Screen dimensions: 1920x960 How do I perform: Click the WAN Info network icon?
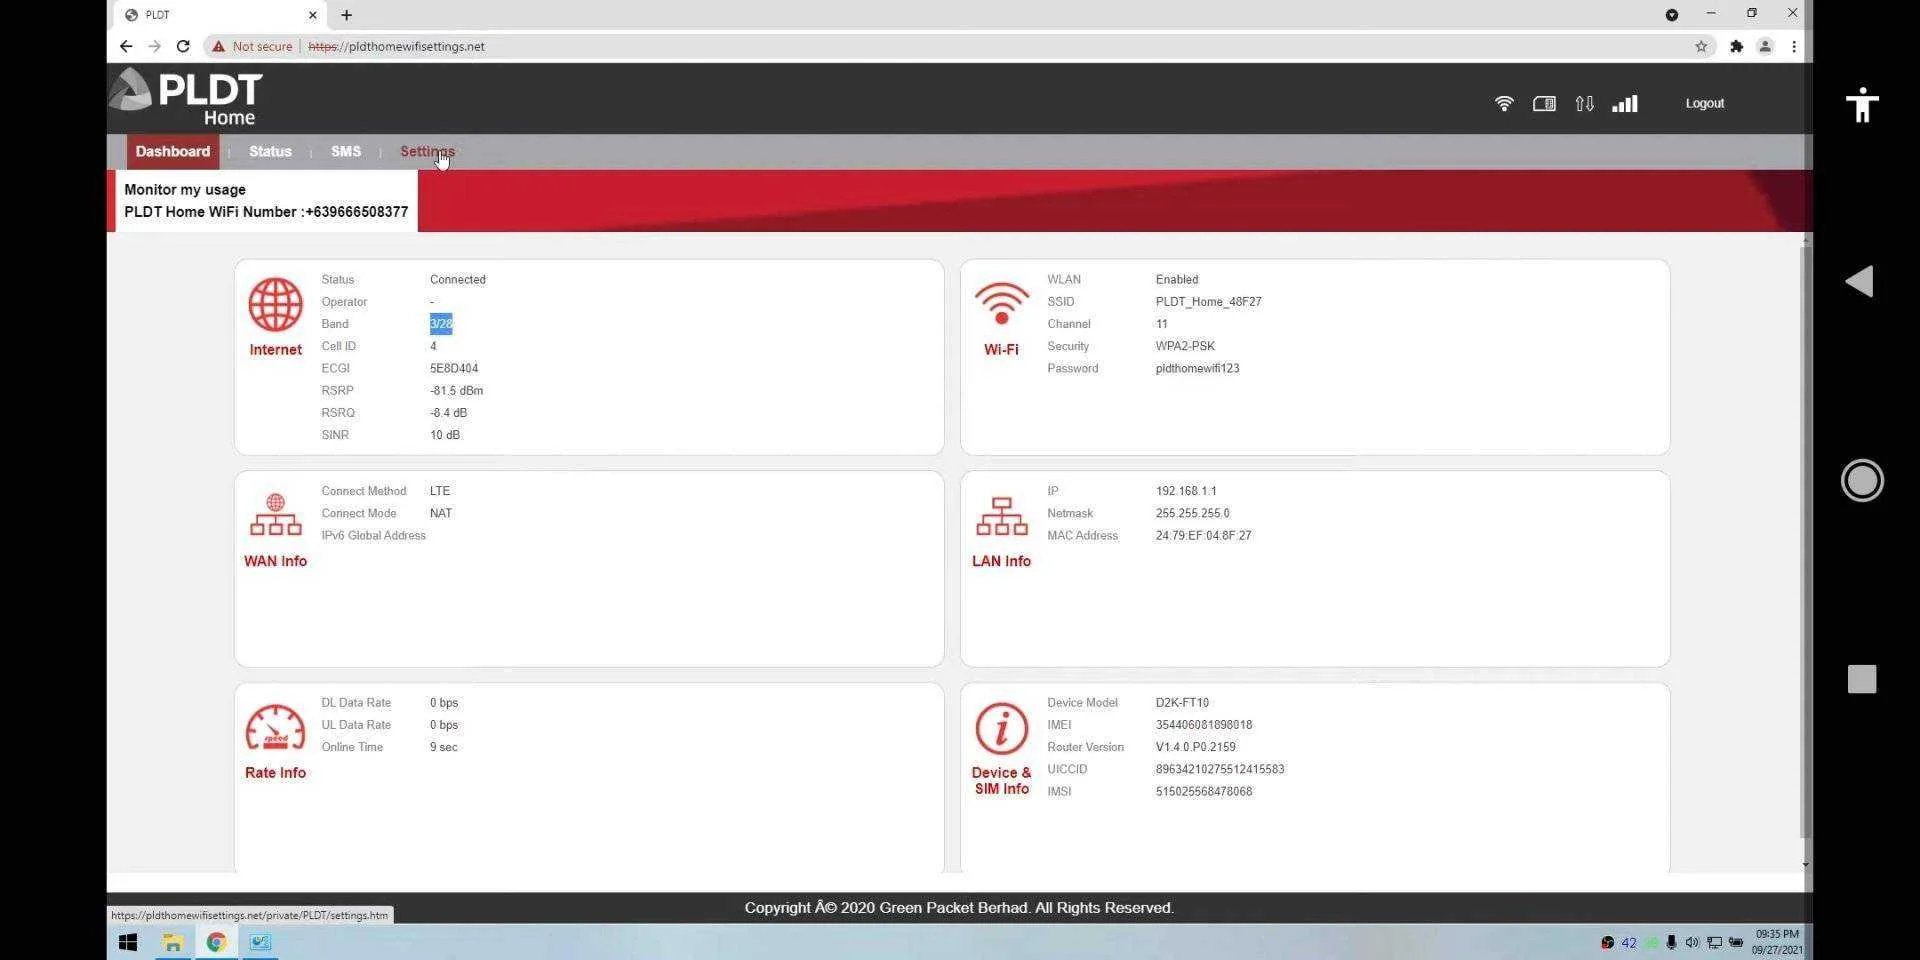coord(275,515)
